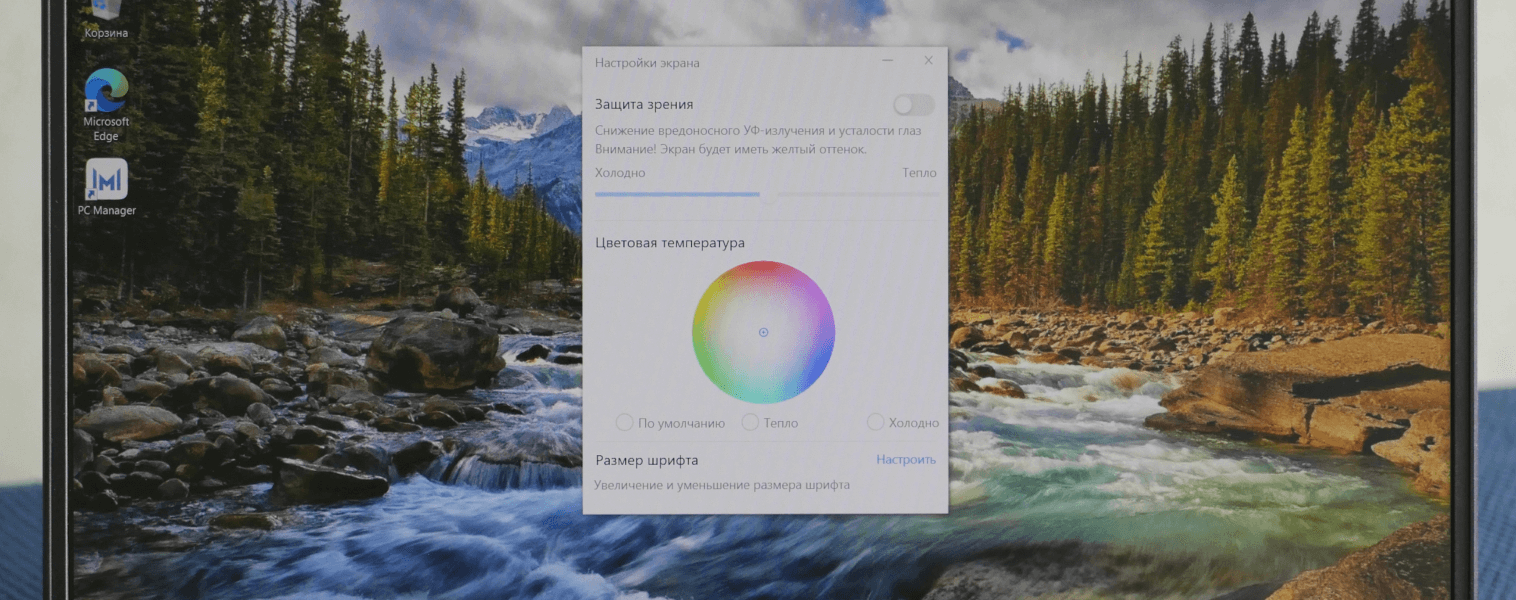This screenshot has width=1516, height=600.
Task: Select the По умолчанию radio button
Action: (625, 423)
